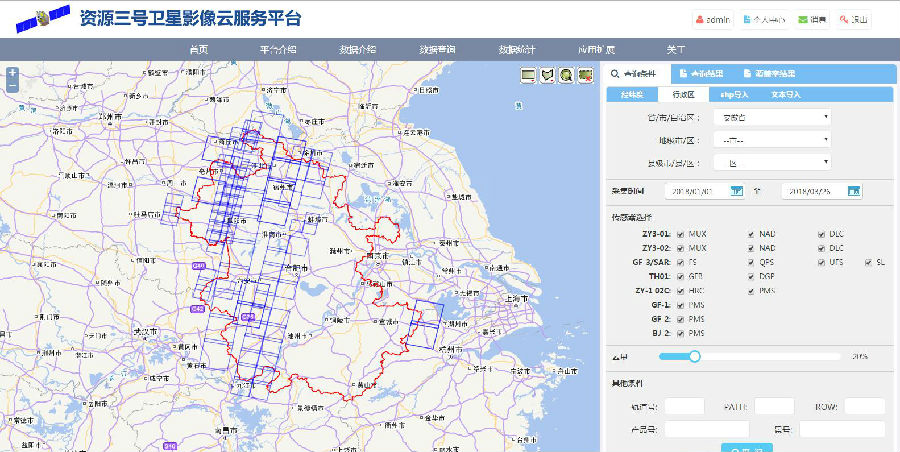Uncheck the GF-1 PMS sensor checkbox

(x=680, y=305)
